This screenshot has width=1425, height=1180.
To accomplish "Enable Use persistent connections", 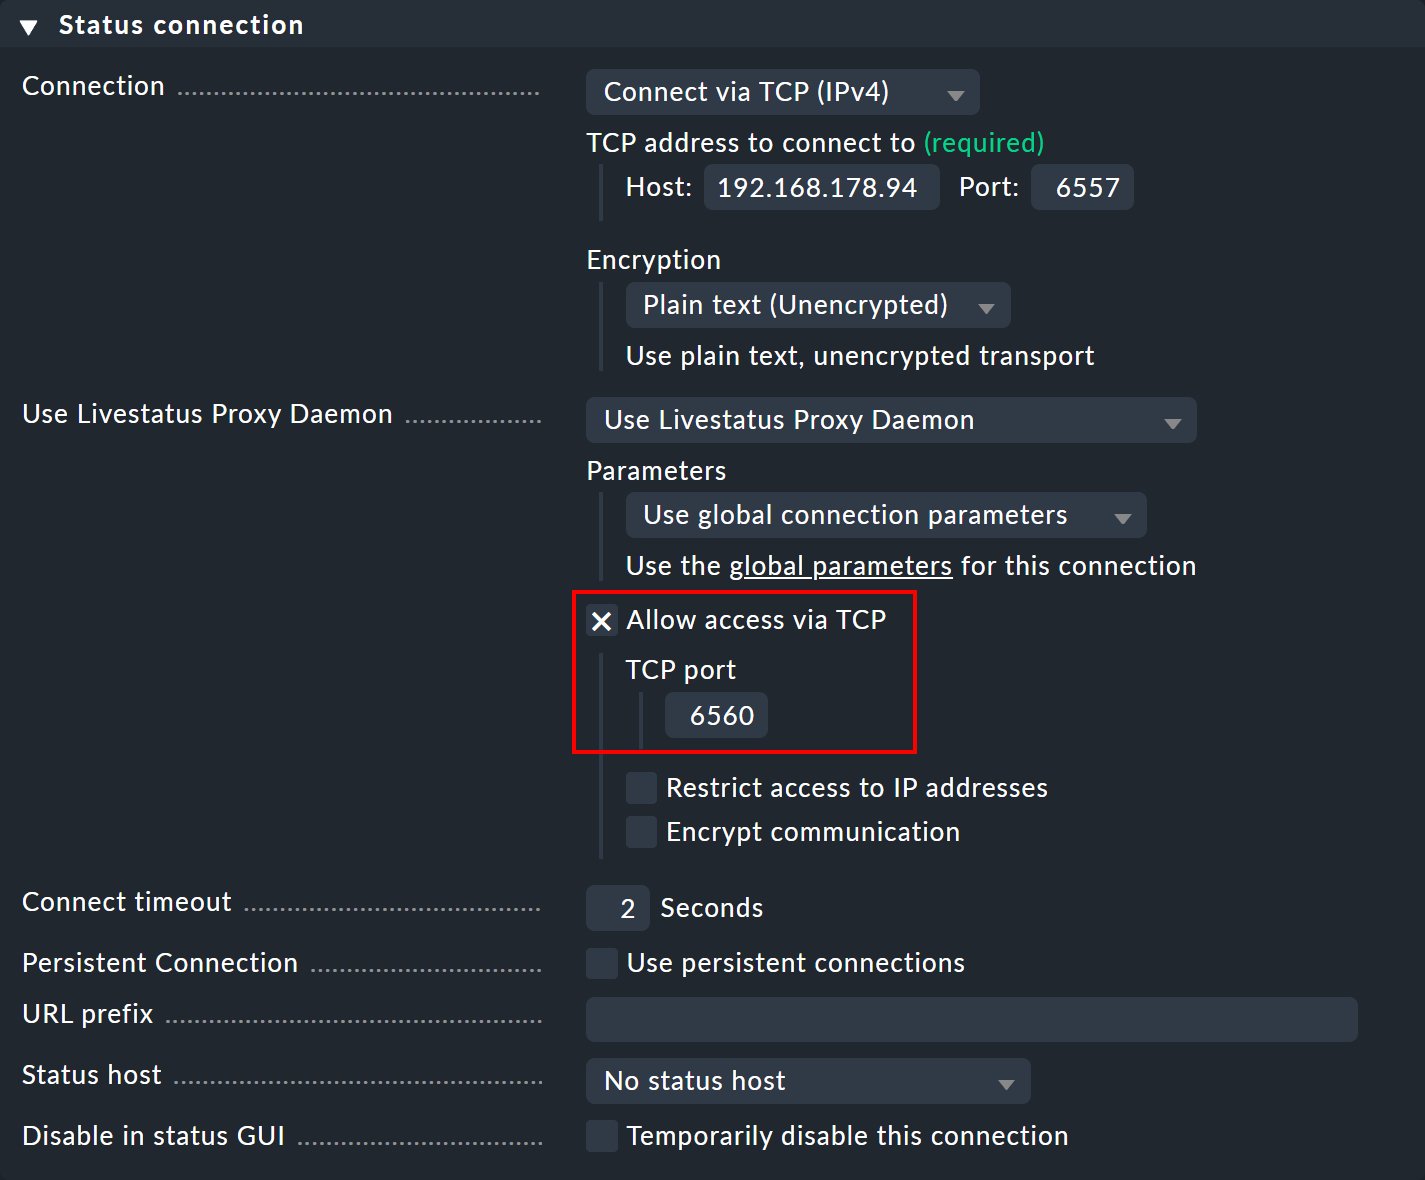I will 601,963.
